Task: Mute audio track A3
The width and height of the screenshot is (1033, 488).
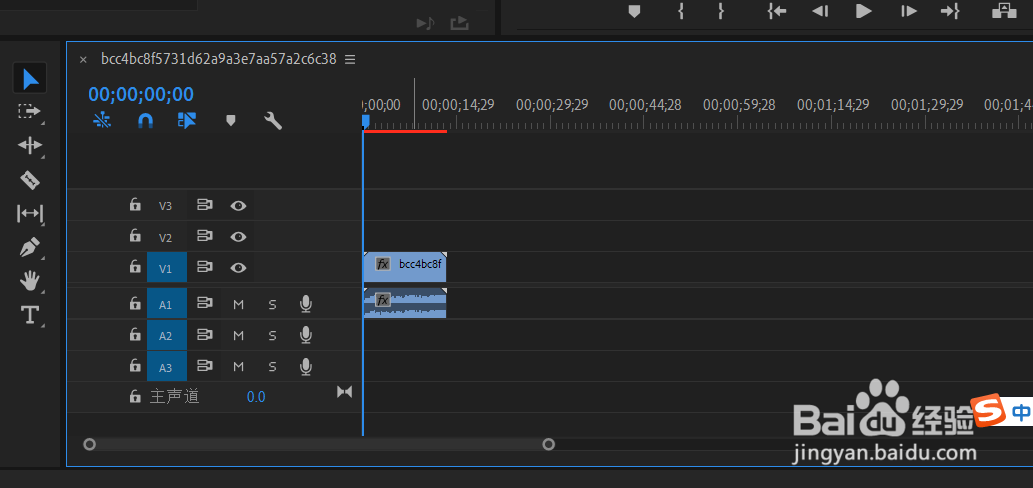Action: (238, 367)
